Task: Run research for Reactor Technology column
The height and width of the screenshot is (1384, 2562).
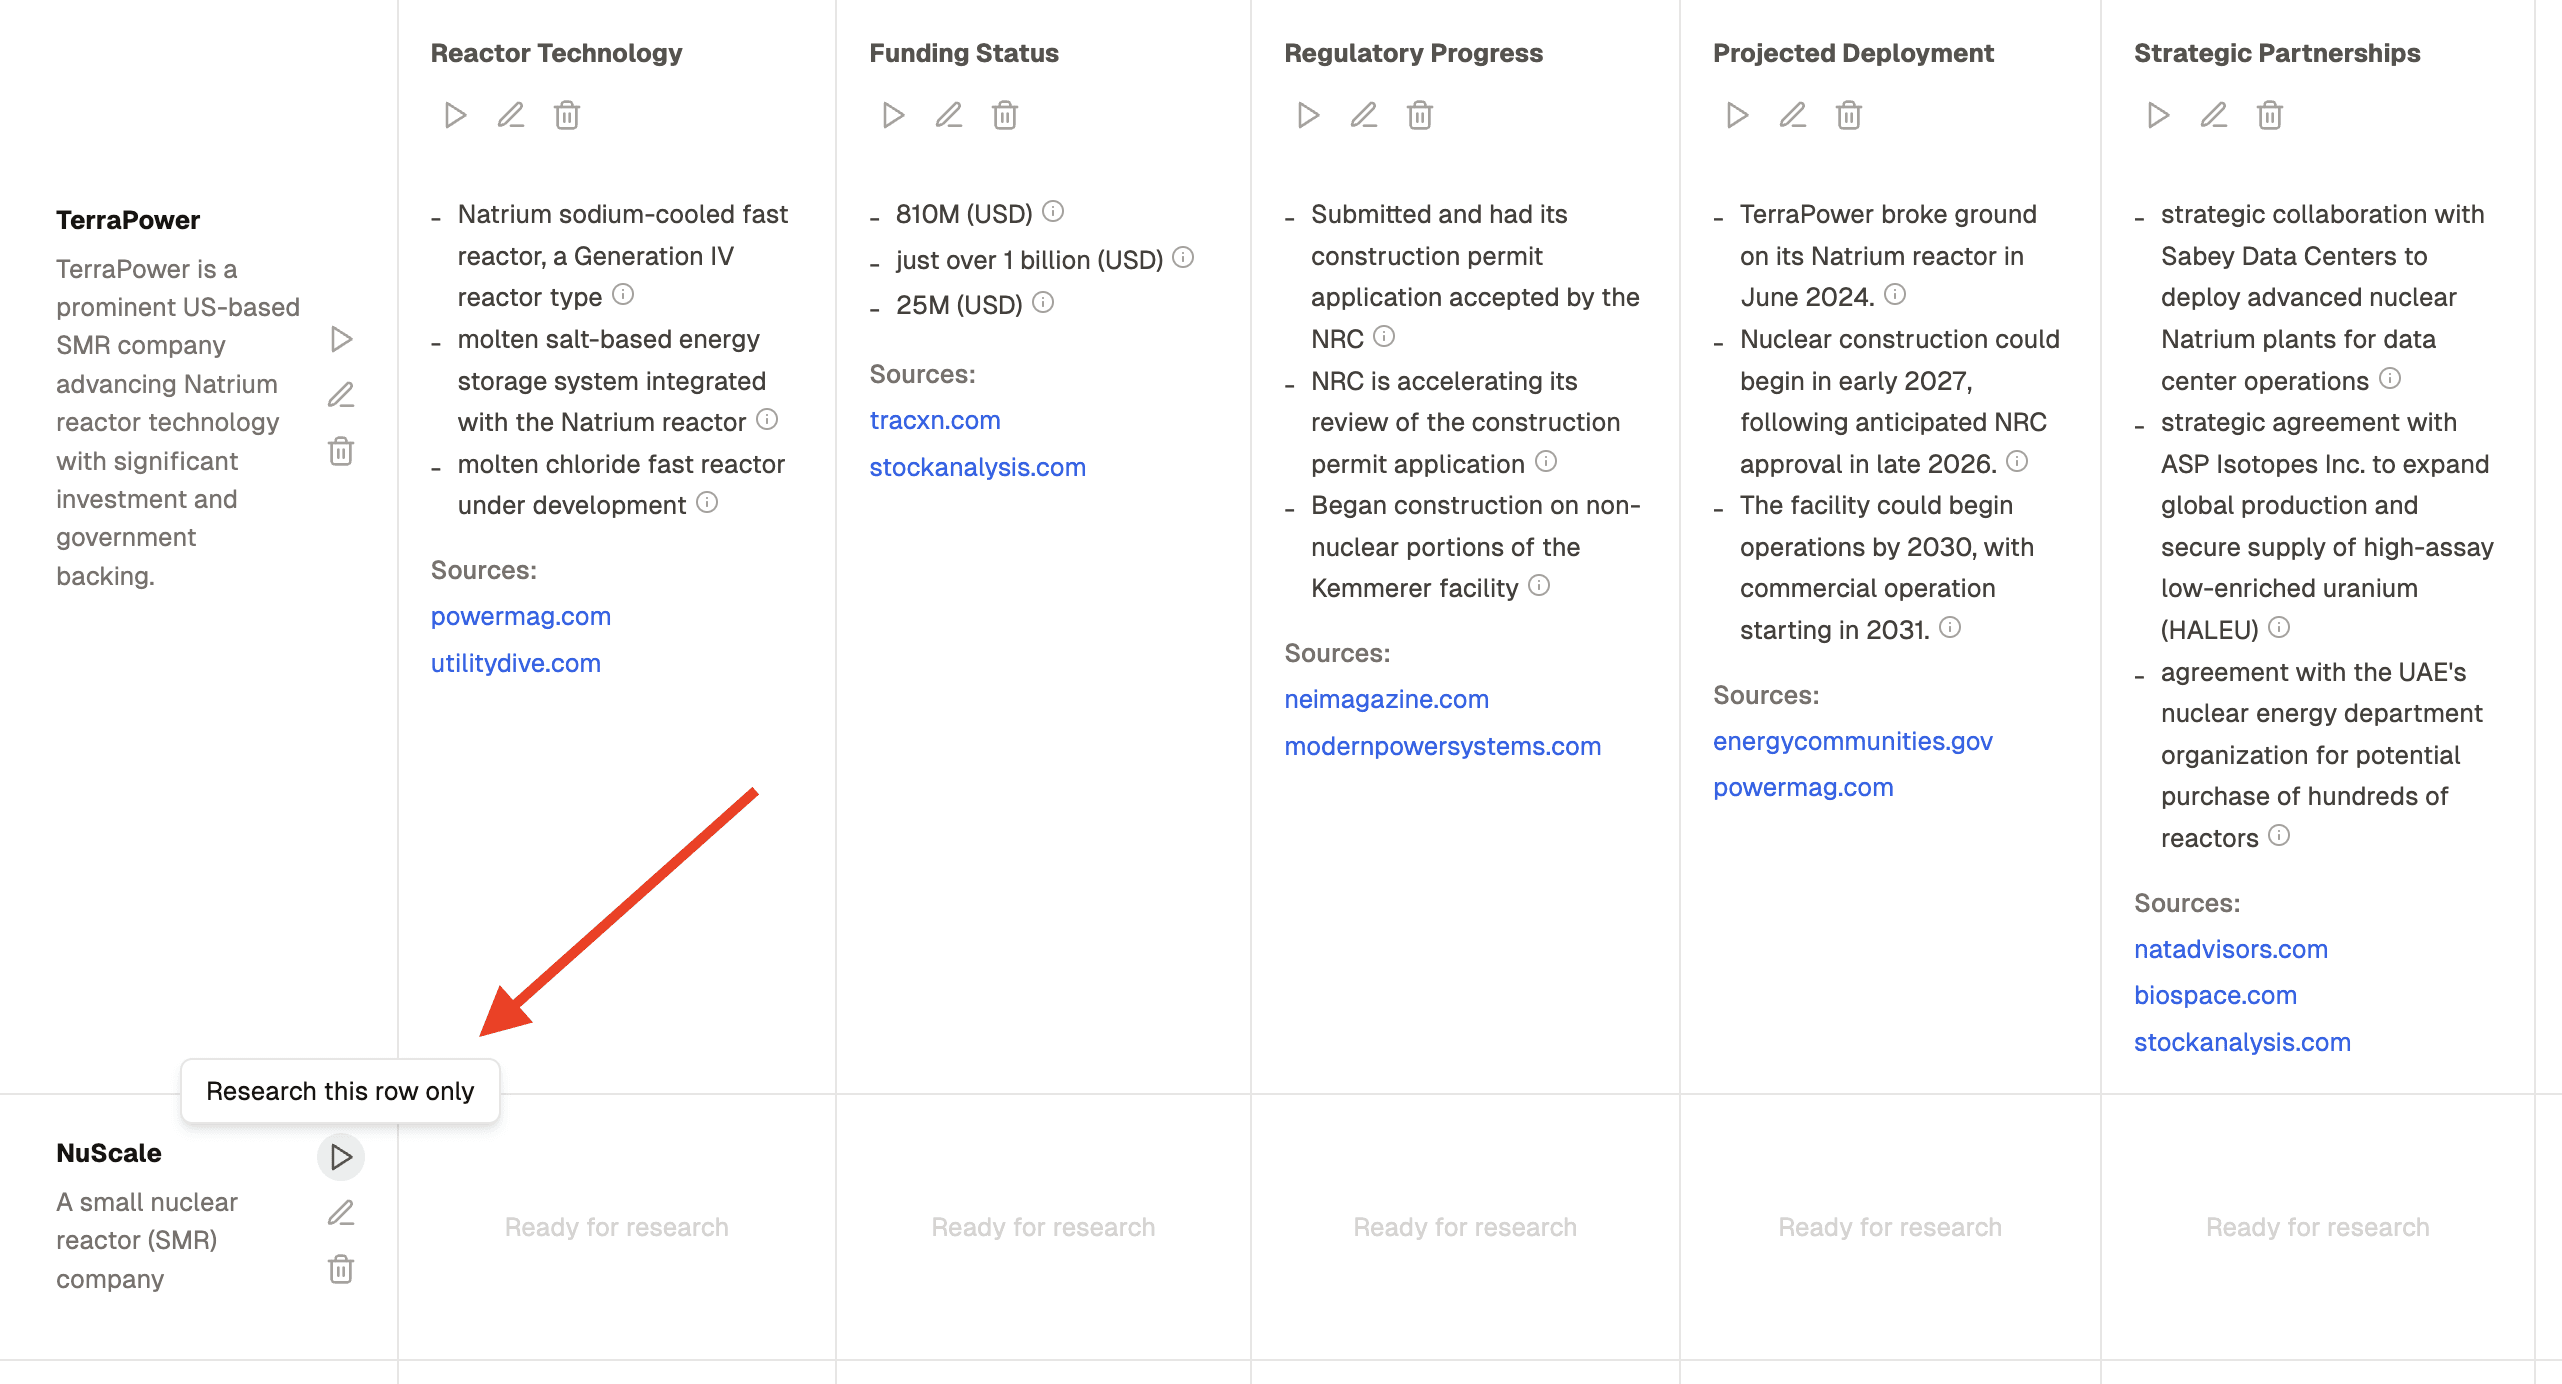Action: coord(455,115)
